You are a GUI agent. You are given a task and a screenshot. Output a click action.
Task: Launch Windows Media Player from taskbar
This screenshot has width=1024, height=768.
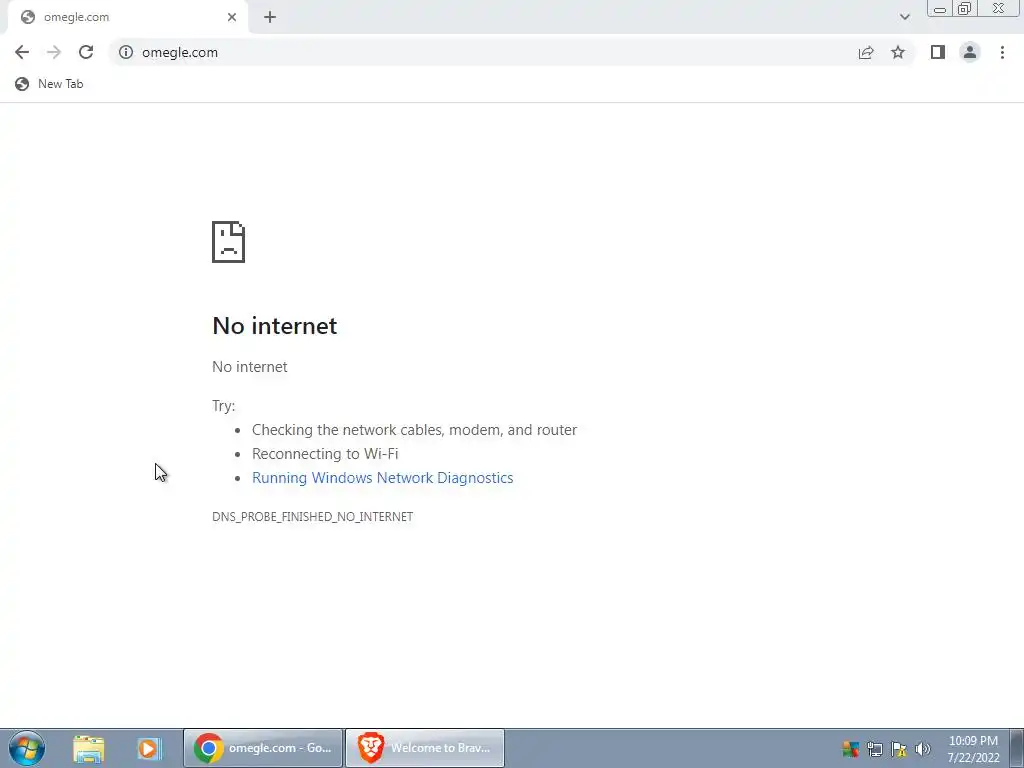click(x=149, y=748)
